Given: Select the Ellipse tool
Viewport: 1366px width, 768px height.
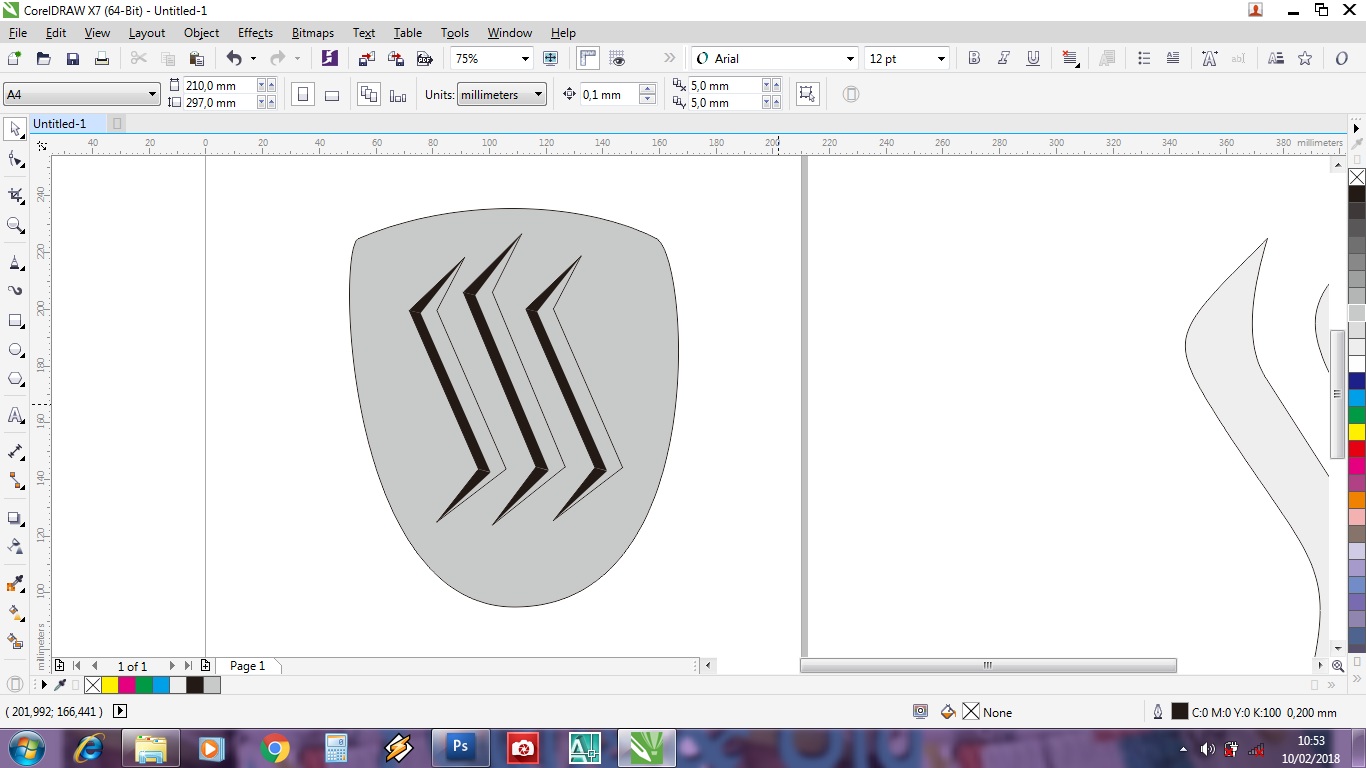Looking at the screenshot, I should pos(15,350).
